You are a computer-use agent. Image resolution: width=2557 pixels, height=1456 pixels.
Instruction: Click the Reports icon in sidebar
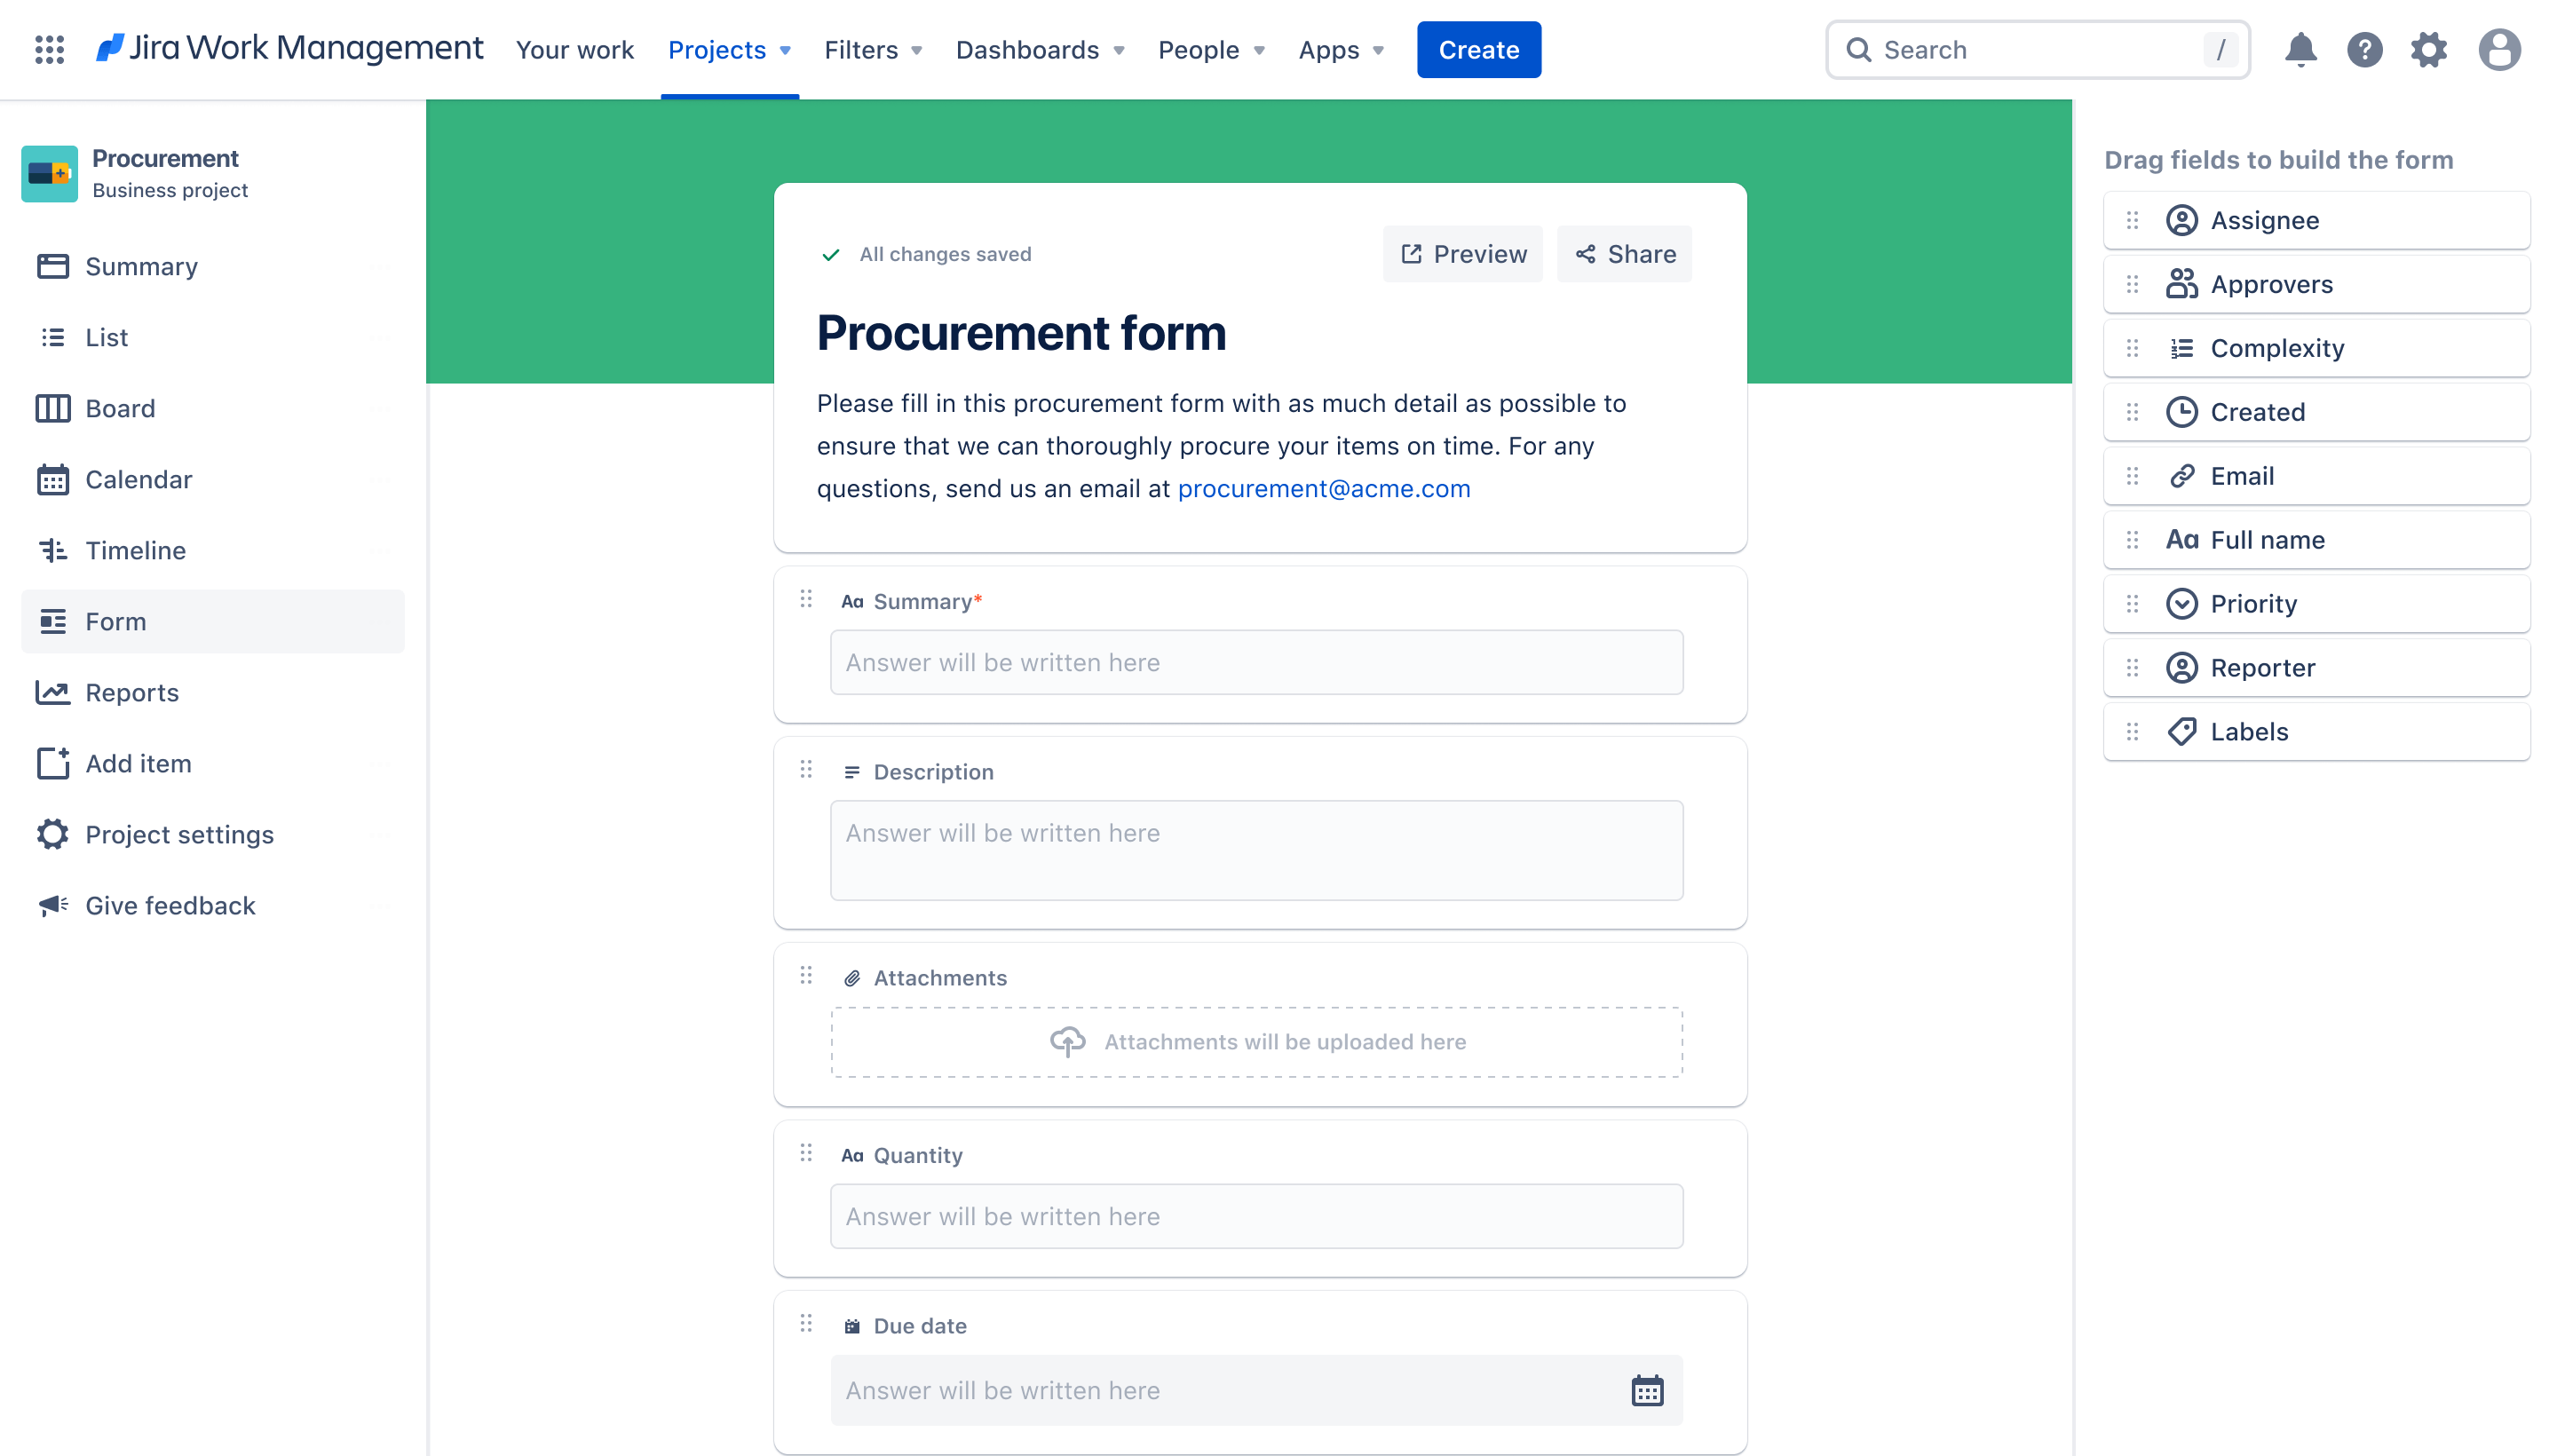coord(54,692)
